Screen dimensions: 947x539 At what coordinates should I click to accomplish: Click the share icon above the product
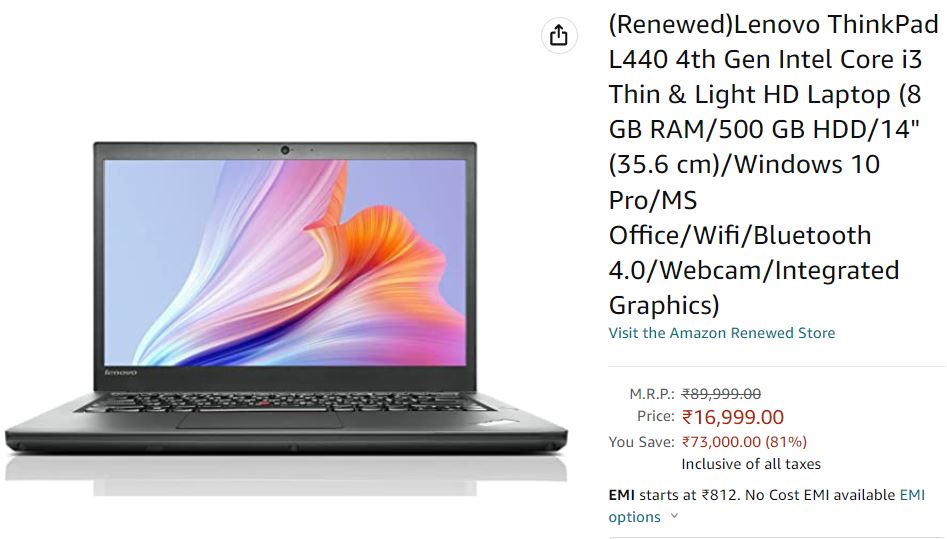pyautogui.click(x=559, y=36)
